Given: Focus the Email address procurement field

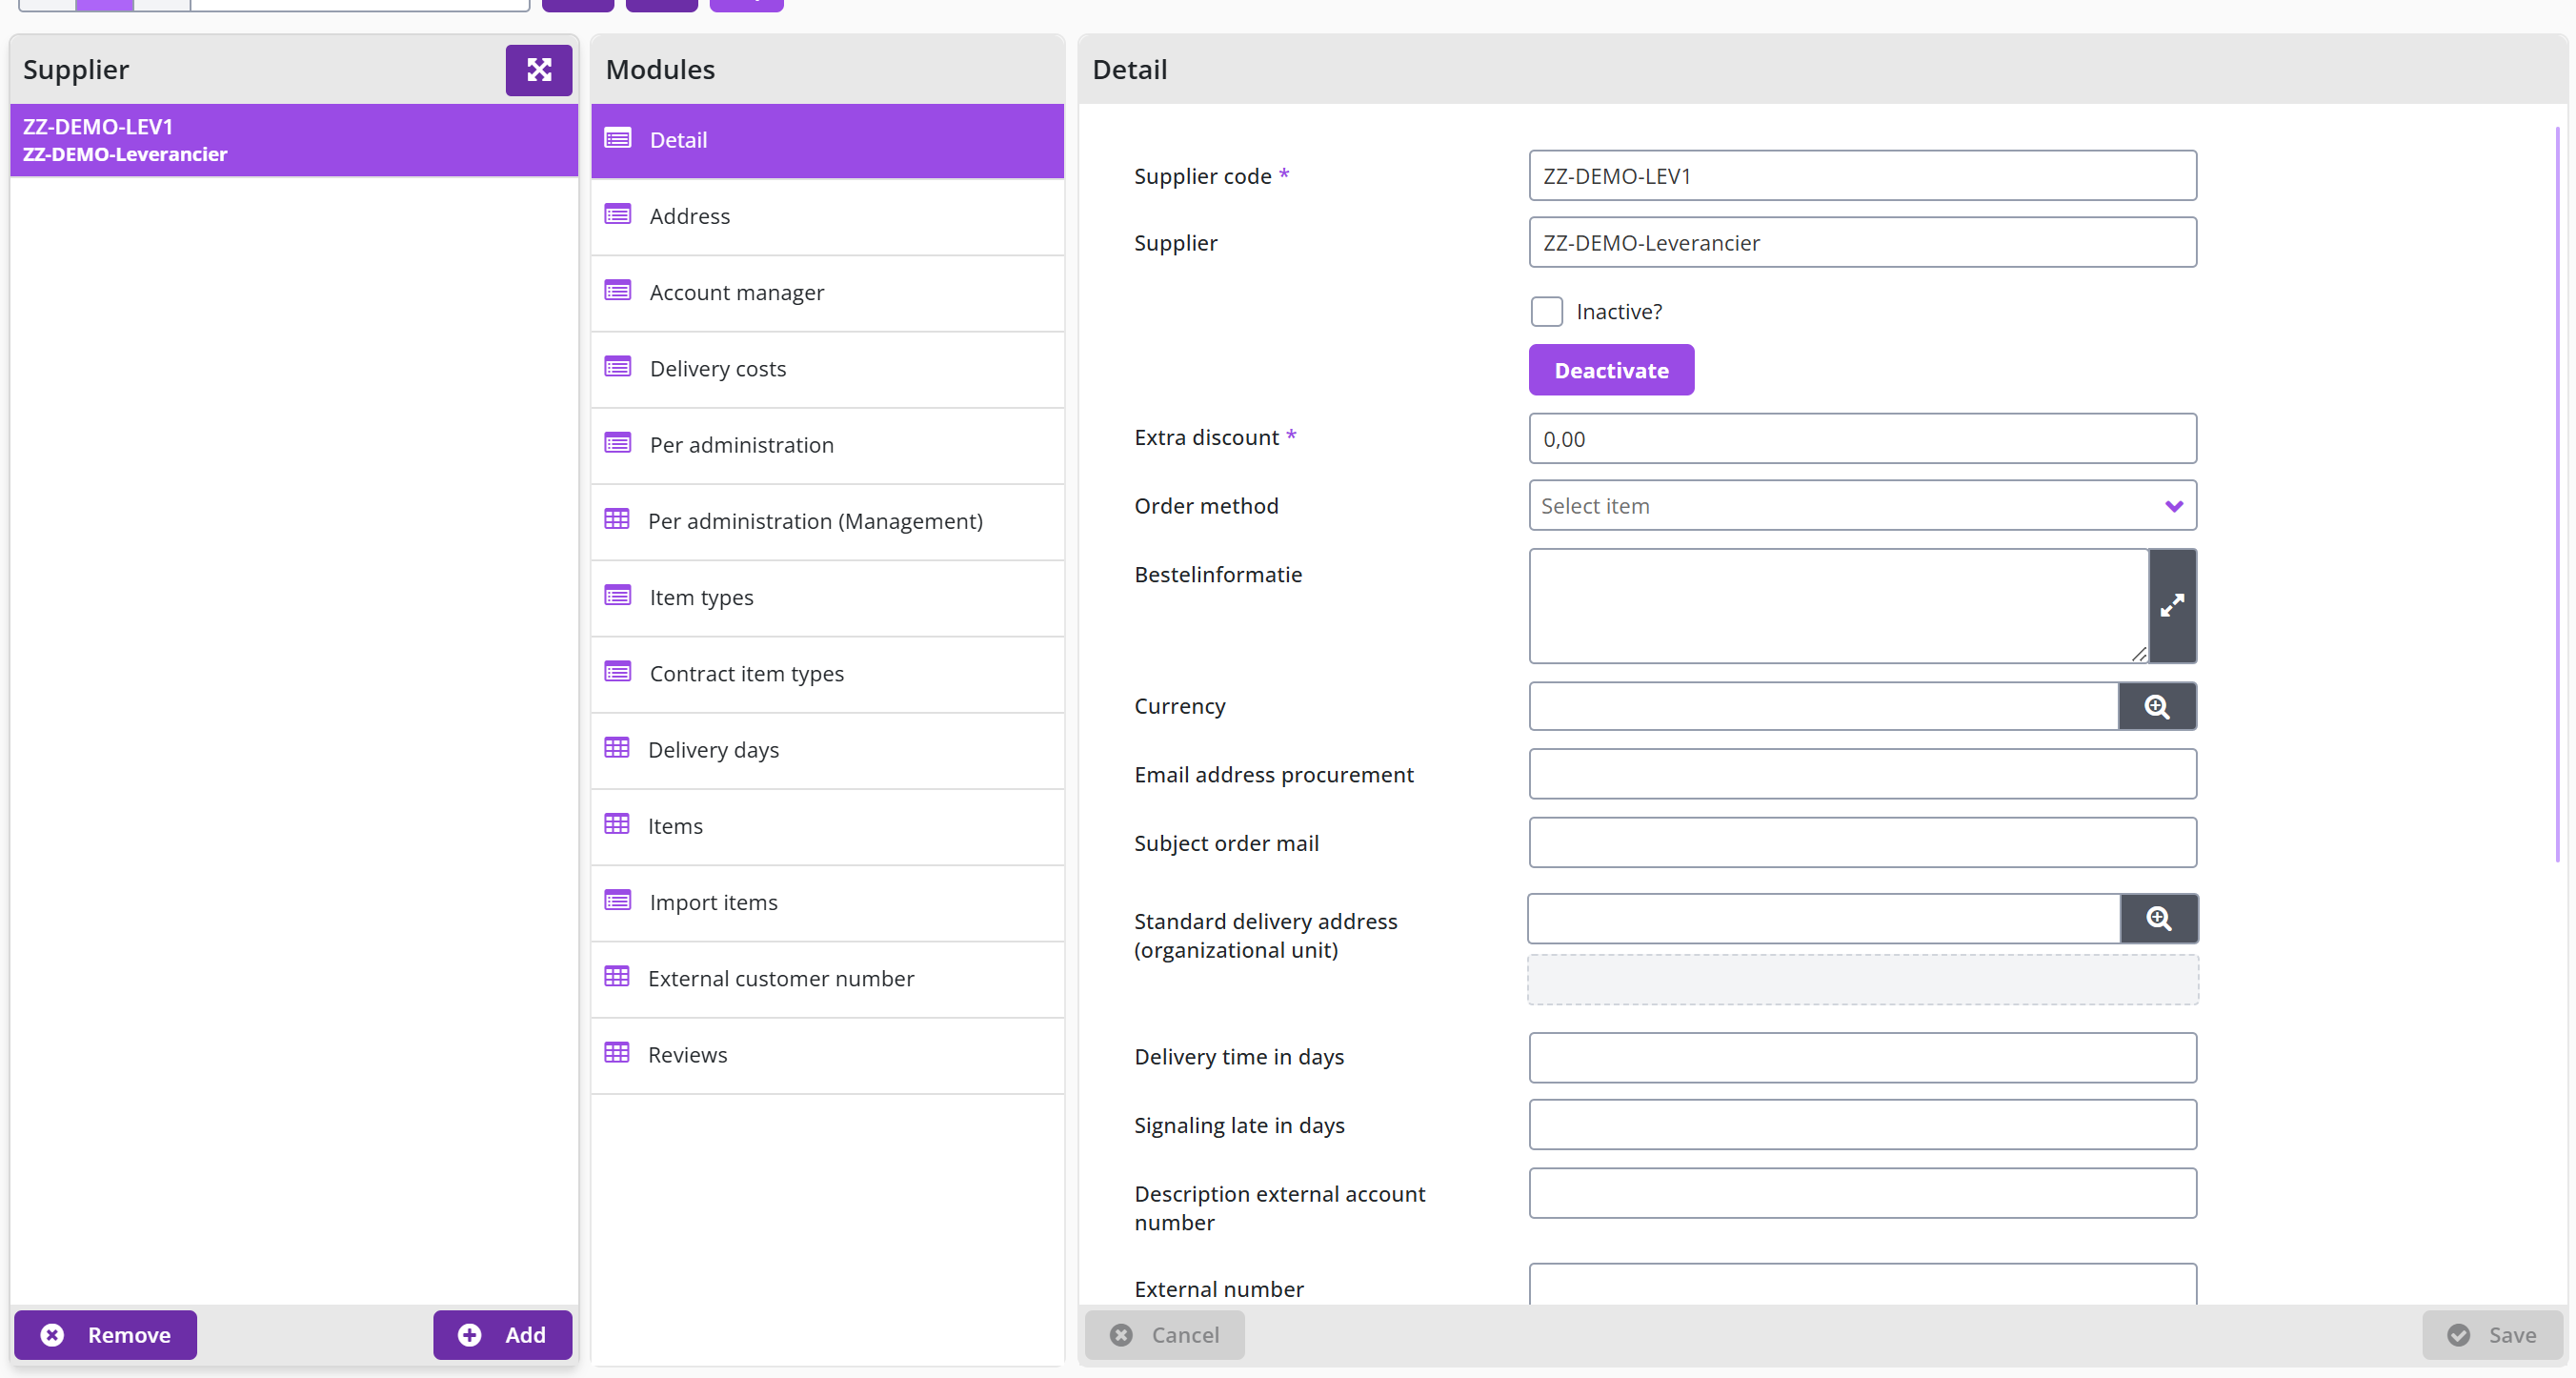Looking at the screenshot, I should (x=1862, y=774).
